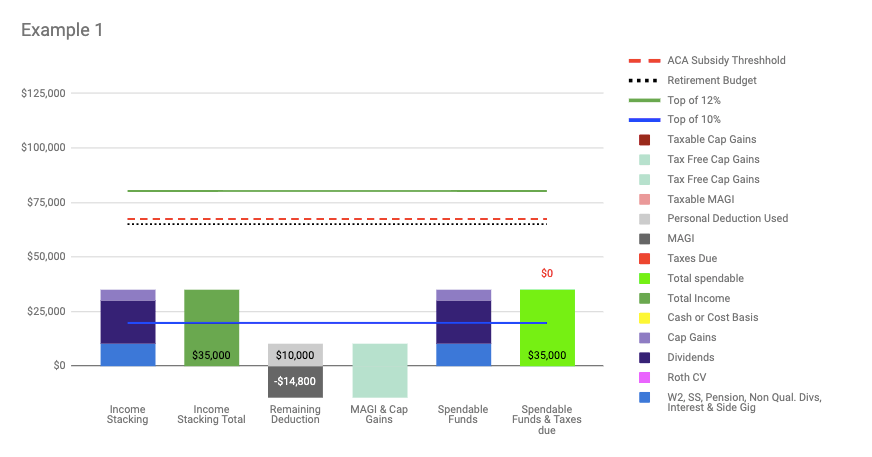The width and height of the screenshot is (872, 457).
Task: Click the Taxable MAGI pink legend swatch
Action: coord(645,199)
